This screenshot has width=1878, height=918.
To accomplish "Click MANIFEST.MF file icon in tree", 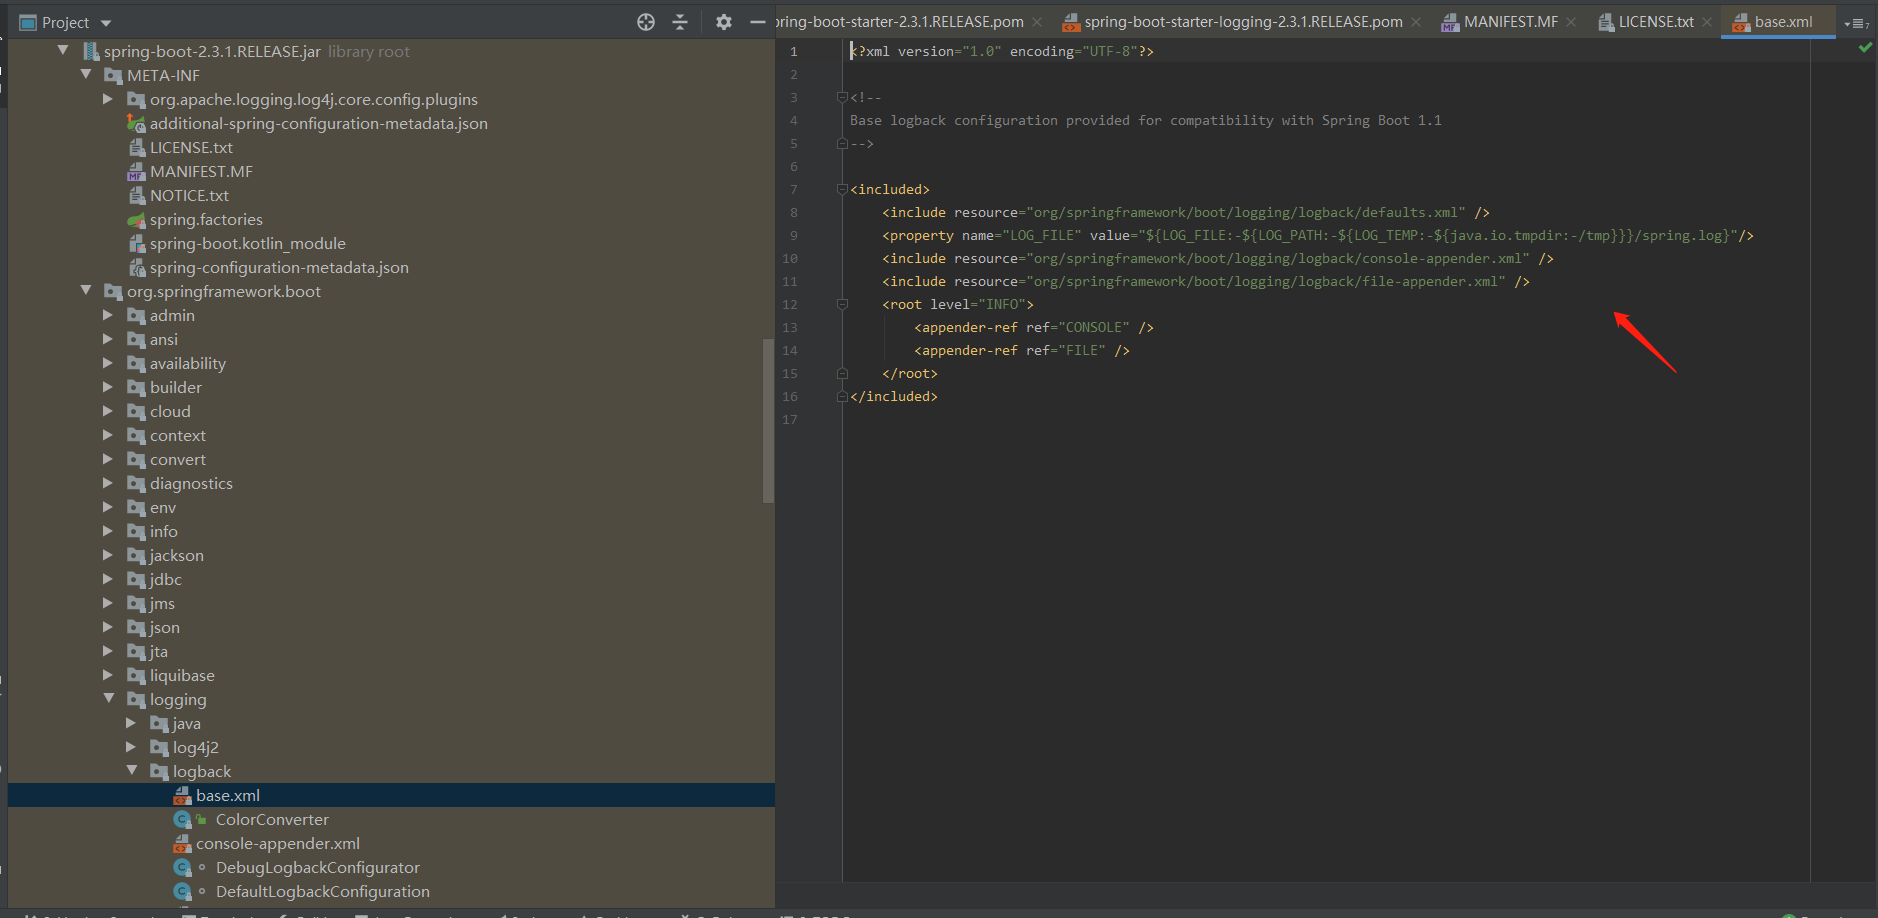I will click(x=137, y=171).
